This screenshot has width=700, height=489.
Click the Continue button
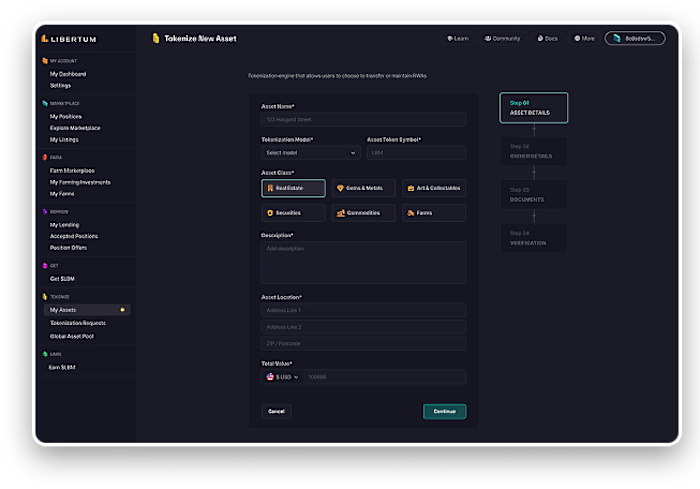pos(445,411)
